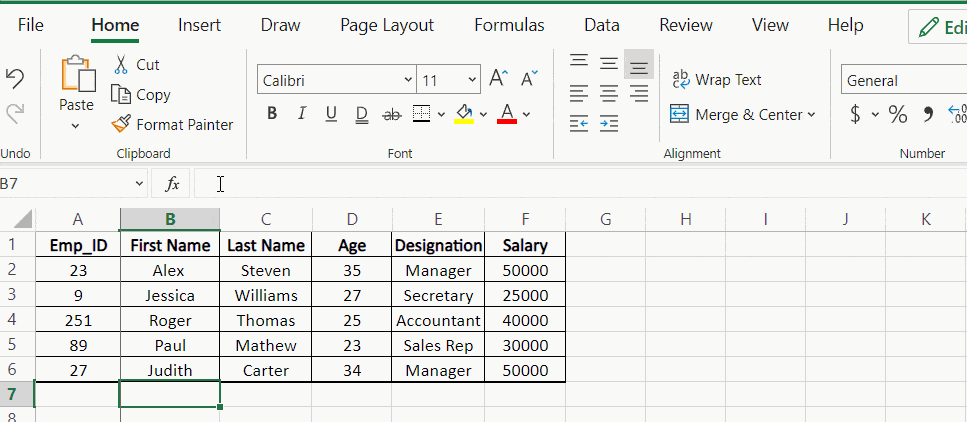This screenshot has height=422, width=967.
Task: Open the Calibri font name dropdown
Action: (408, 81)
